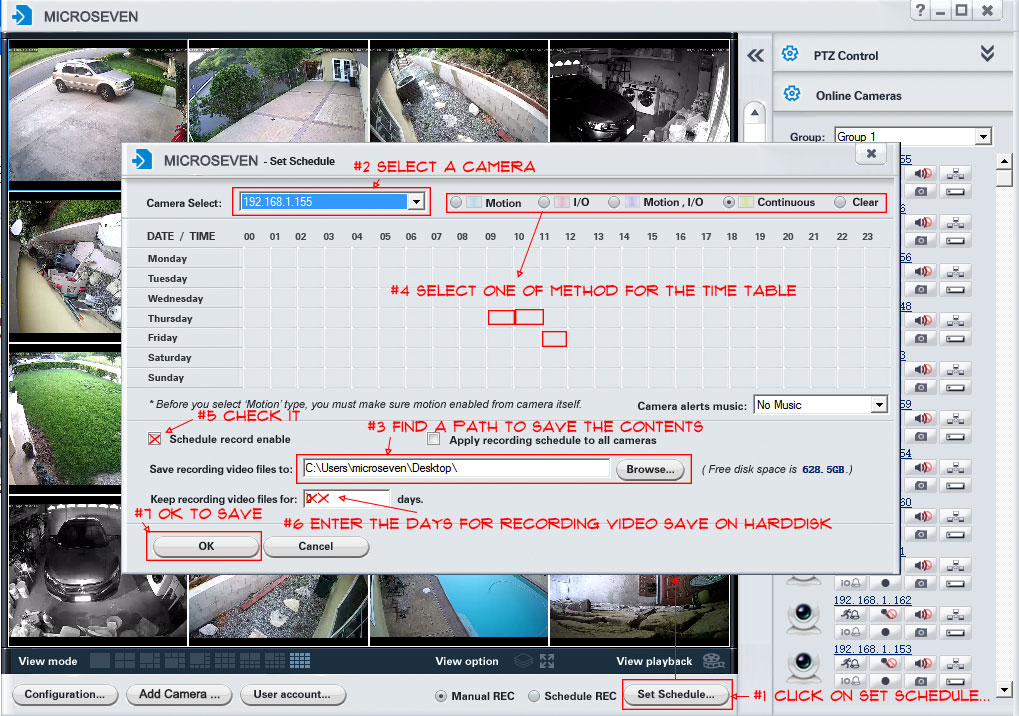Open the Camera Select dropdown
The width and height of the screenshot is (1019, 716).
pos(416,202)
